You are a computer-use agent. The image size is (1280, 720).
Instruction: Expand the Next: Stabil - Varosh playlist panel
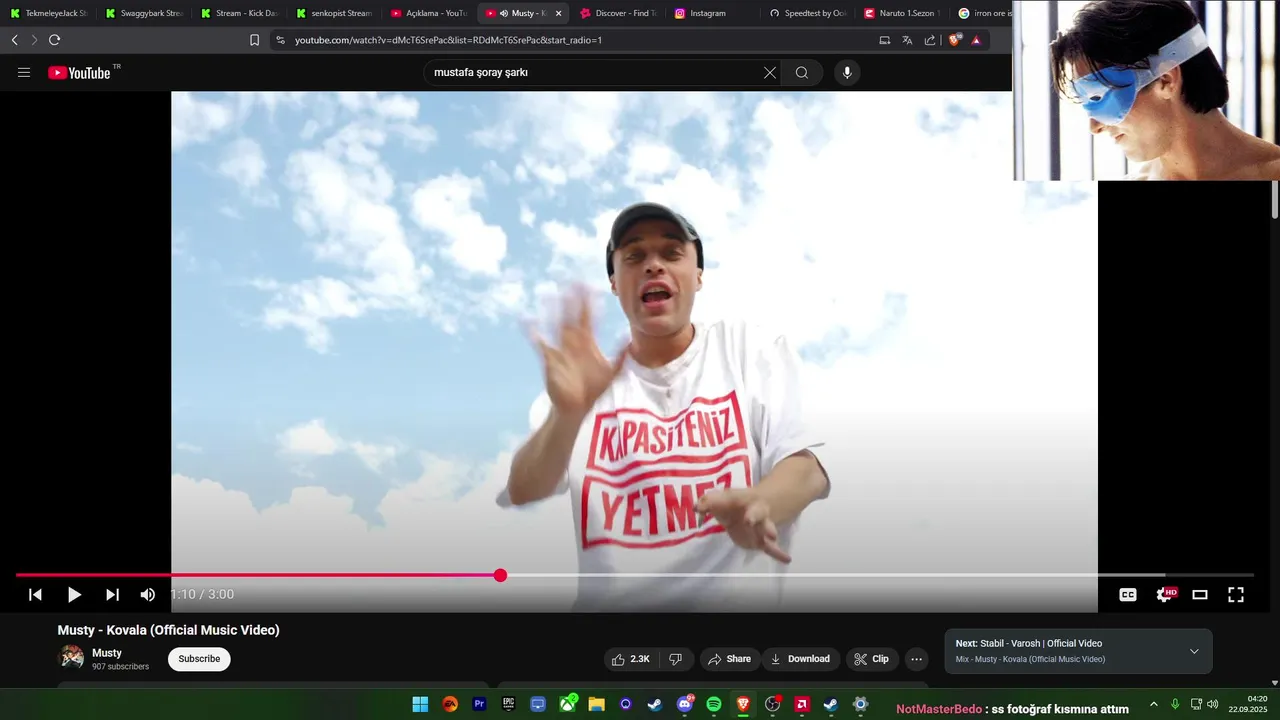(x=1194, y=651)
